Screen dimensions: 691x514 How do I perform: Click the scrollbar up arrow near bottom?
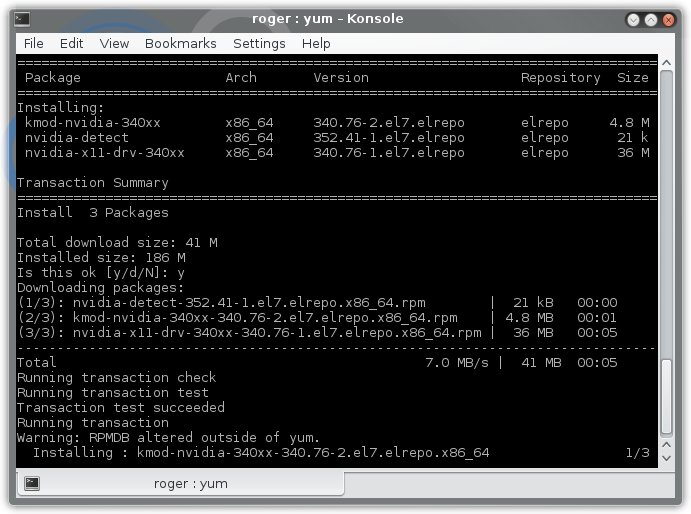coord(667,445)
